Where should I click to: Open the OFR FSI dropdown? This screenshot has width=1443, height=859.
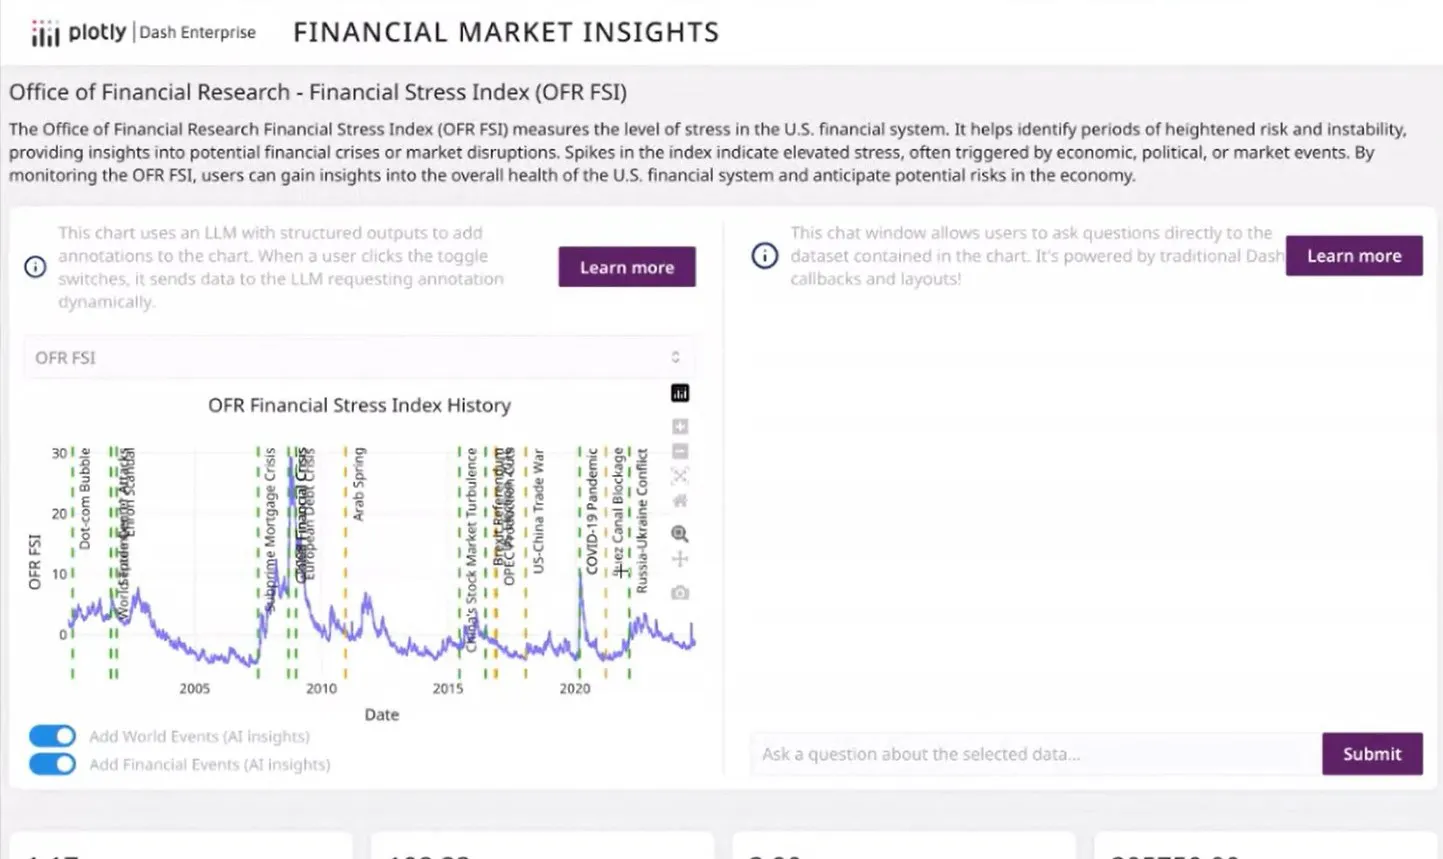point(359,358)
